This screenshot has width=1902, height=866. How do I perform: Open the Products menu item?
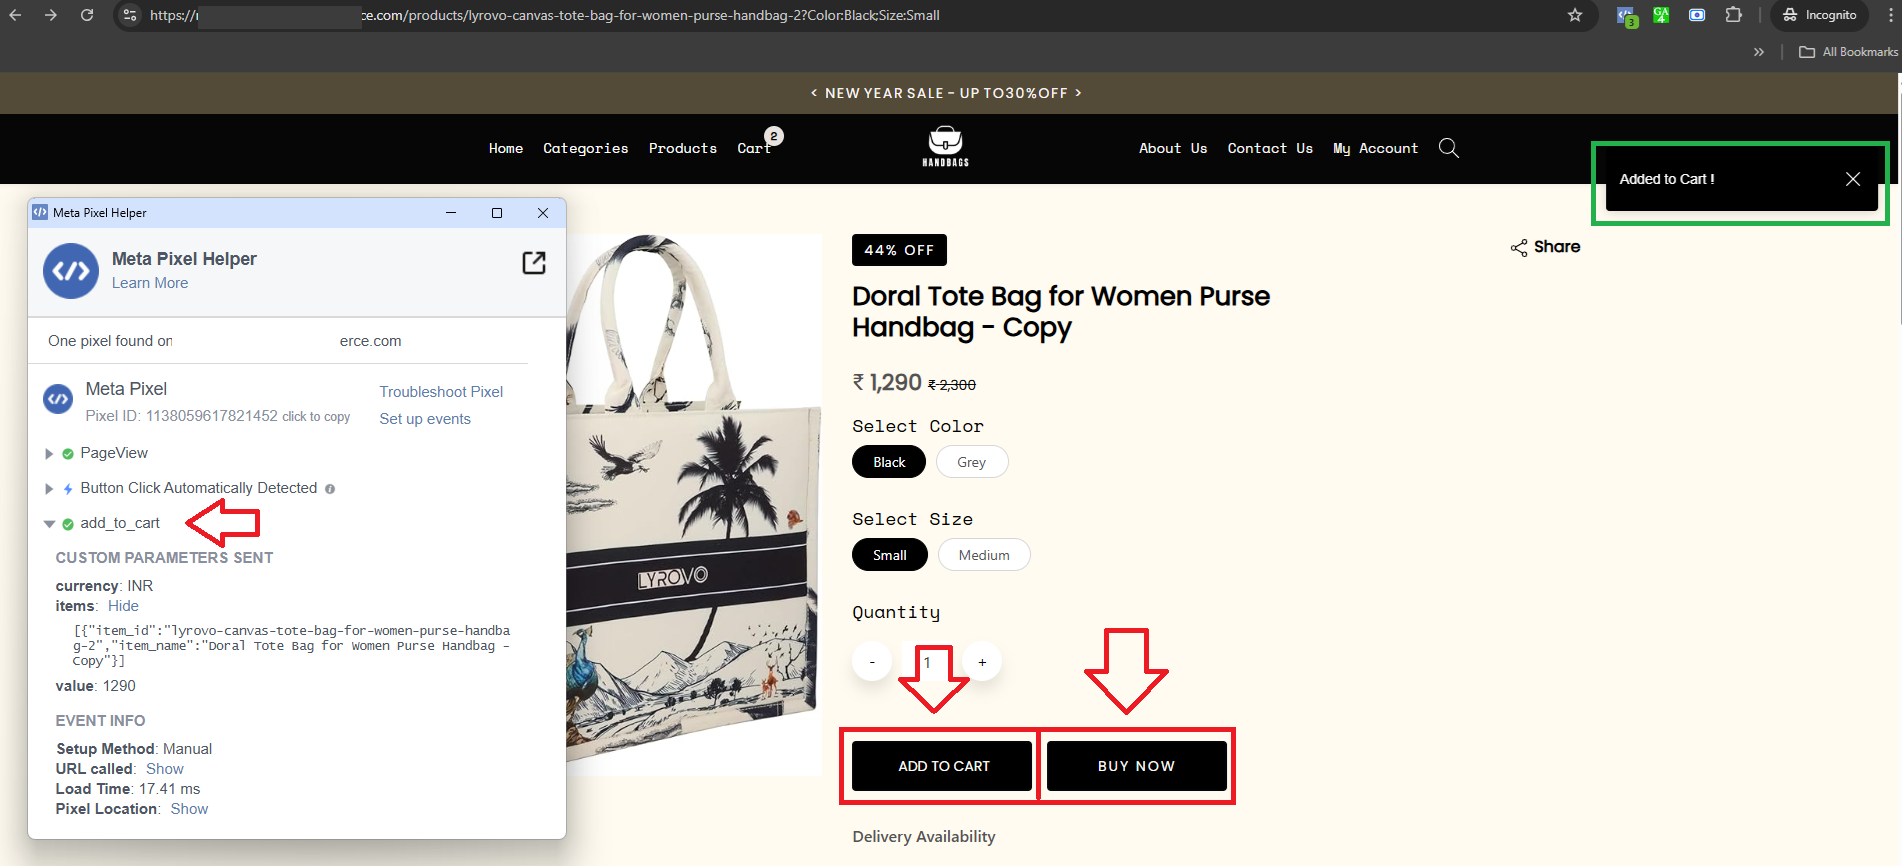(x=683, y=148)
